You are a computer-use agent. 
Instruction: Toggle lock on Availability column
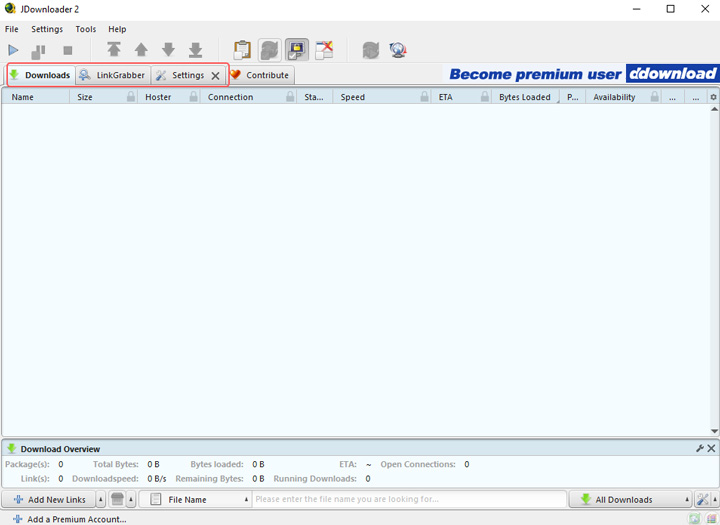click(655, 96)
